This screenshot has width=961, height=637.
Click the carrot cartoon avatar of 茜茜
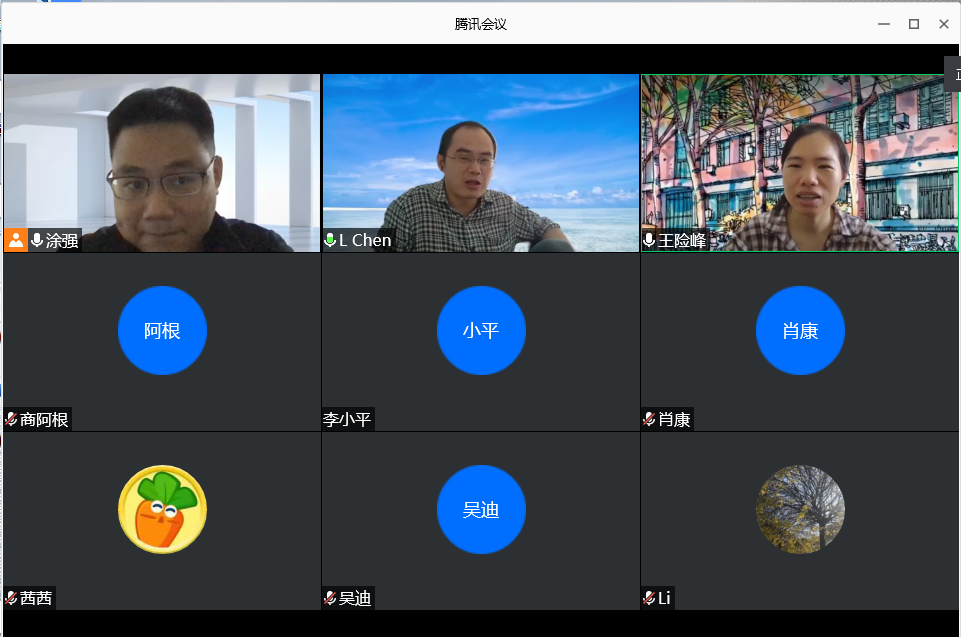(162, 509)
